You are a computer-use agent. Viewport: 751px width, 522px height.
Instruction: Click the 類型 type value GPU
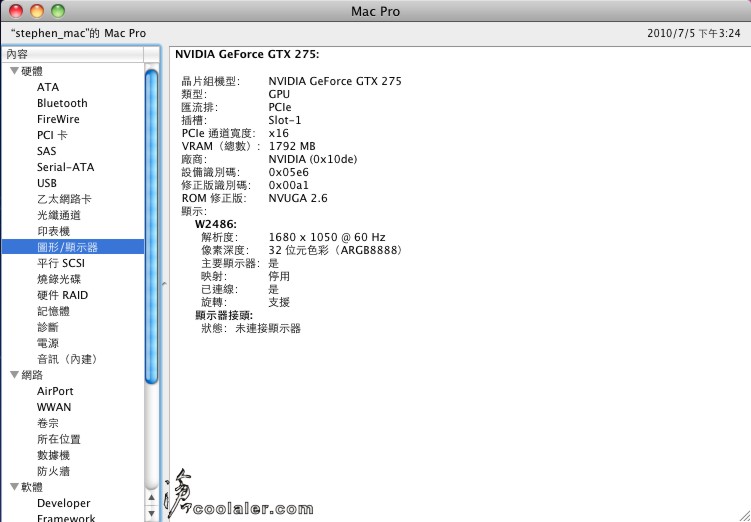[279, 94]
